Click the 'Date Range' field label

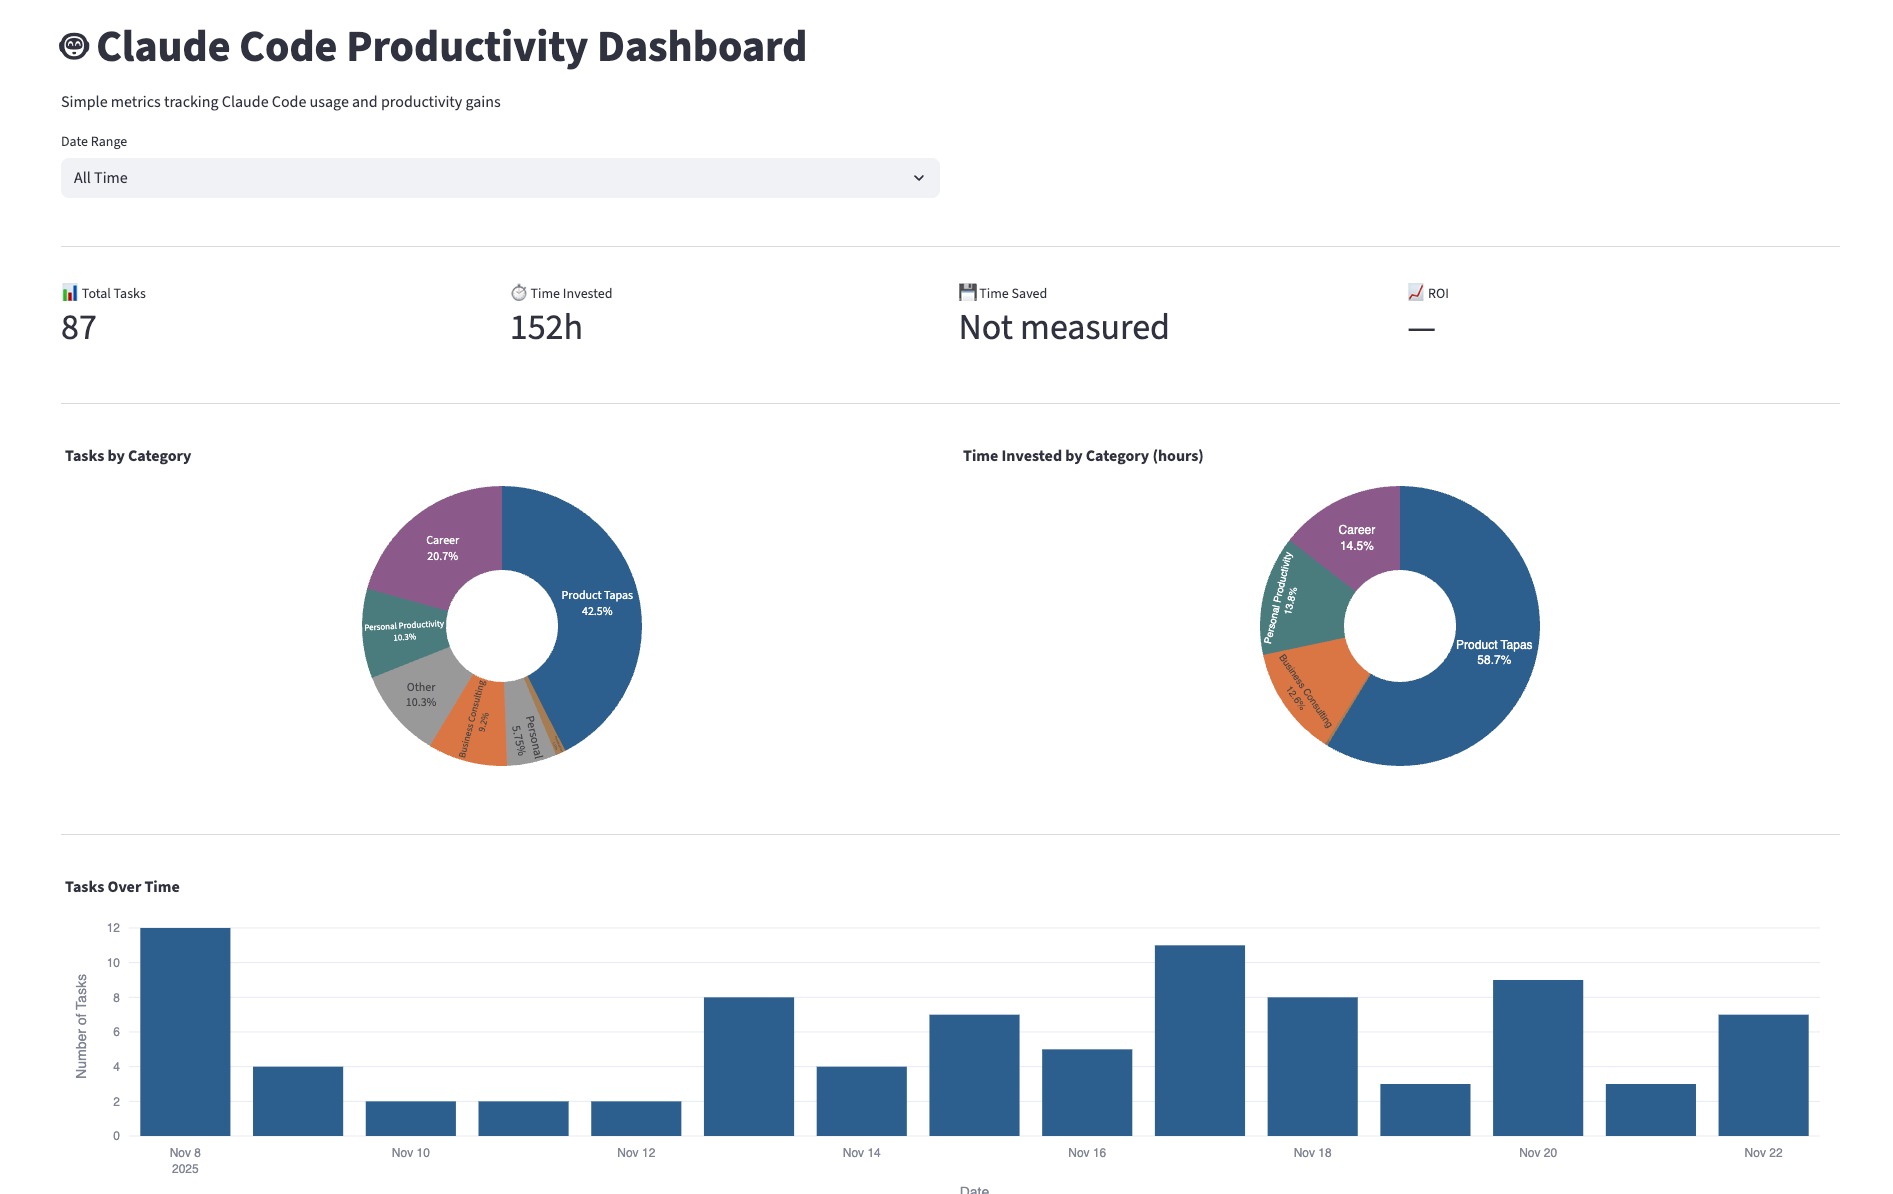pos(94,142)
